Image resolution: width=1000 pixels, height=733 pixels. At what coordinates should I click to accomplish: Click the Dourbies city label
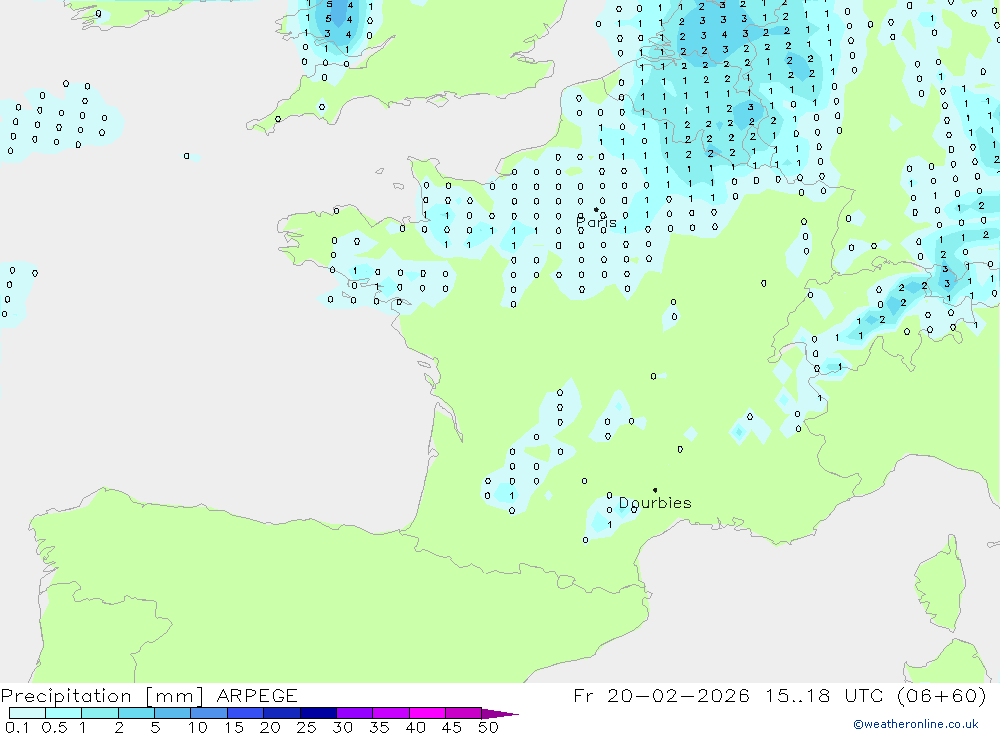[x=655, y=503]
